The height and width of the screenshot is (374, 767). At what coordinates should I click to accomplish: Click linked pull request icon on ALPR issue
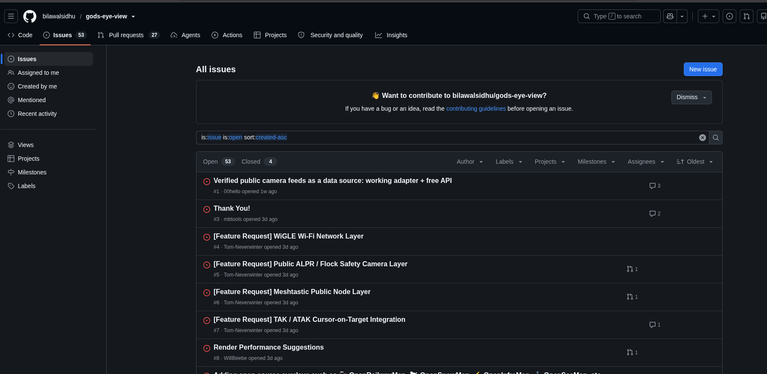pyautogui.click(x=632, y=269)
